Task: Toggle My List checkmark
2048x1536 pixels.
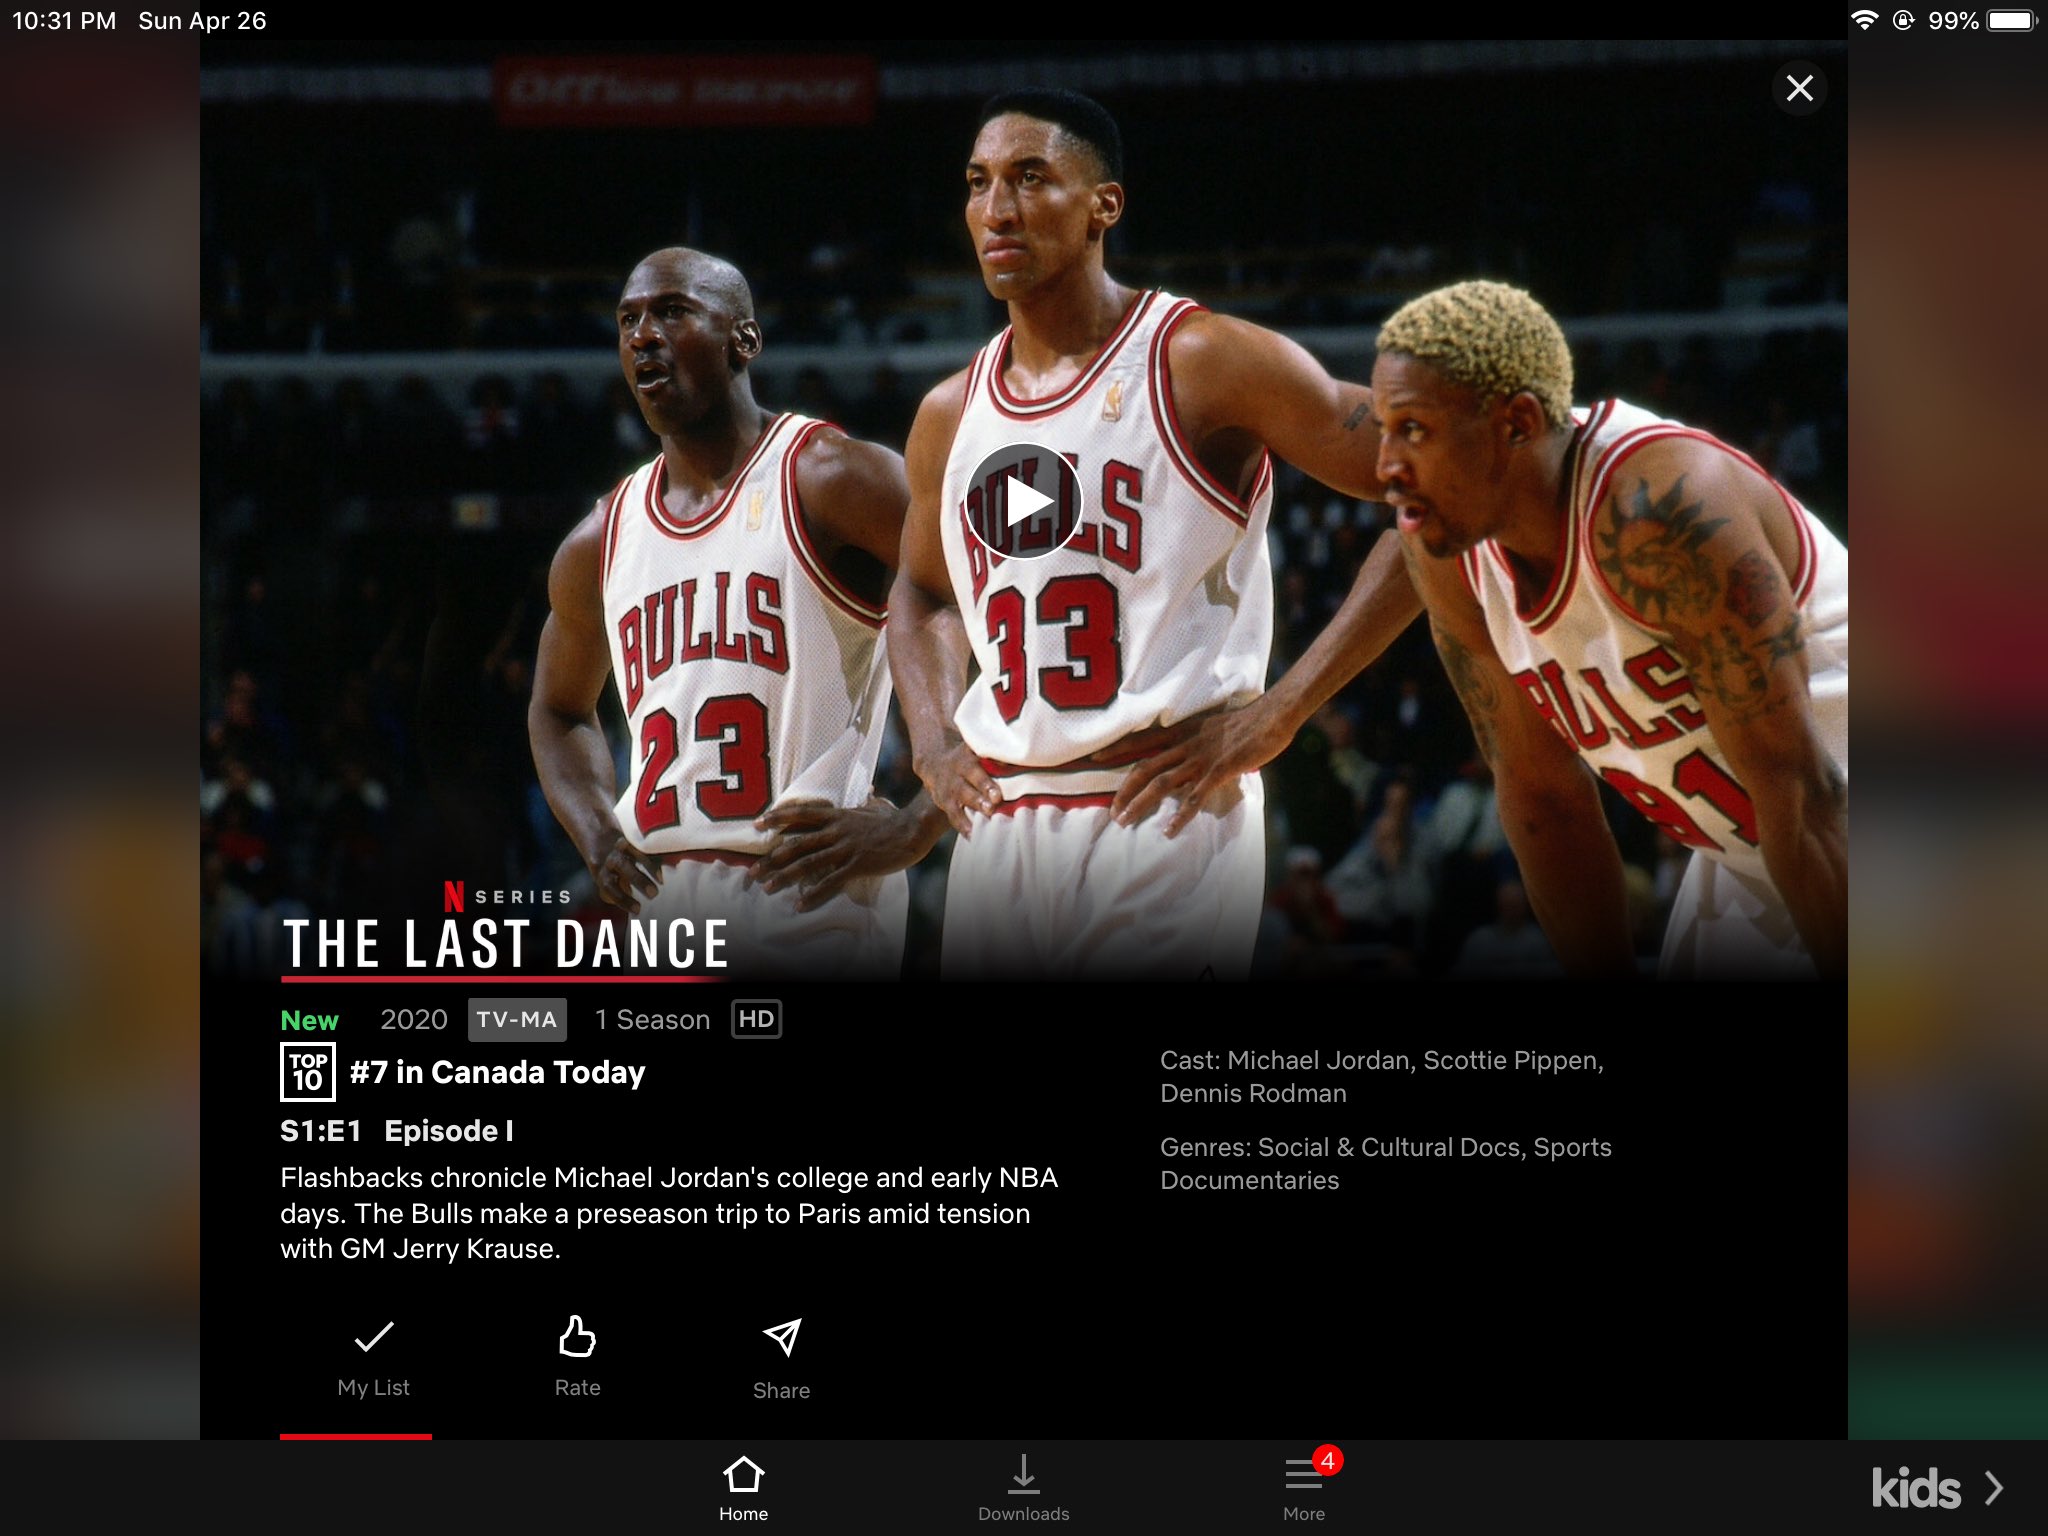Action: point(374,1337)
